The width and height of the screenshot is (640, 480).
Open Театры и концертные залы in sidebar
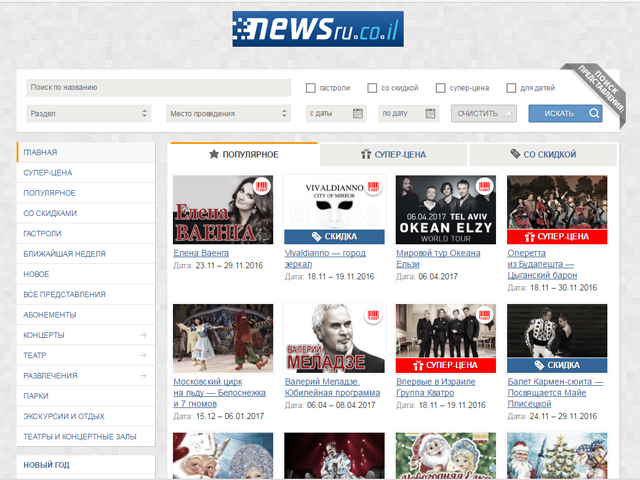[x=86, y=437]
